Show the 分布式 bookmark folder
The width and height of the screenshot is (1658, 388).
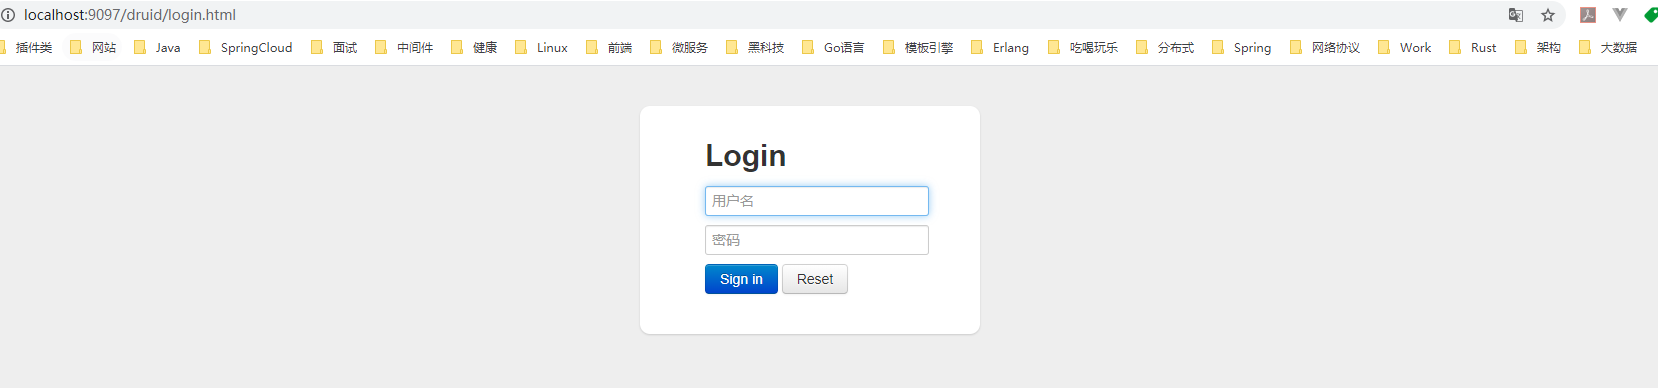click(x=1165, y=47)
